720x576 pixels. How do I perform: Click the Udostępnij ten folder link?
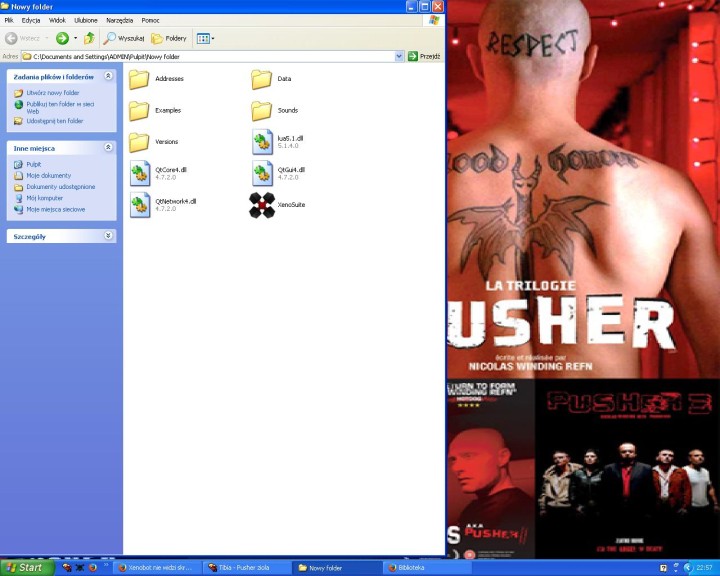(55, 121)
